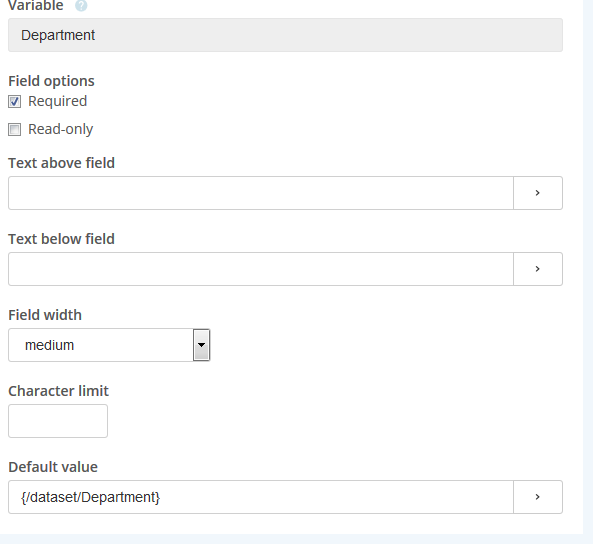
Task: Uncheck the Required checkbox
Action: pos(14,102)
